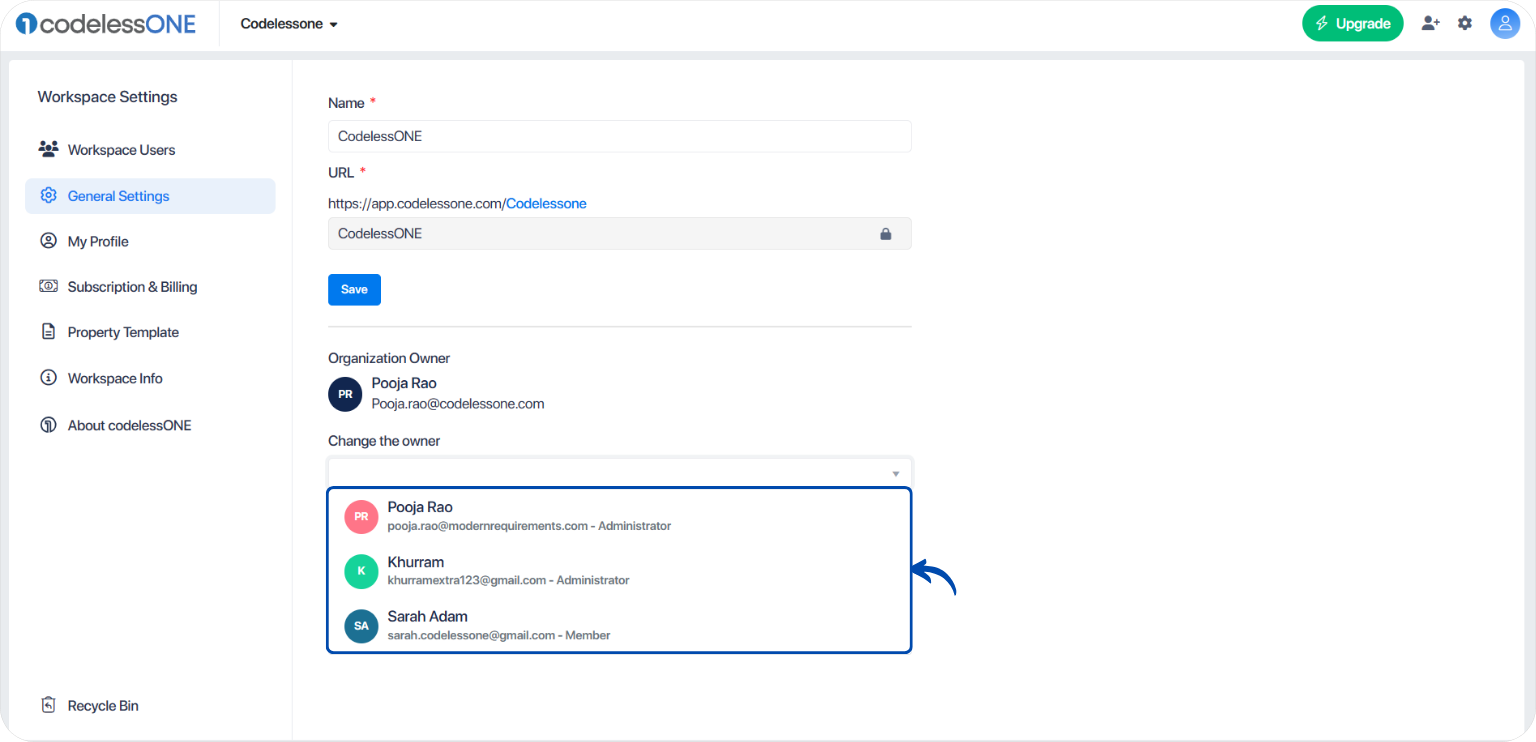The height and width of the screenshot is (742, 1536).
Task: Click the pooja.rao@modernrequirements.com email text
Action: 488,526
